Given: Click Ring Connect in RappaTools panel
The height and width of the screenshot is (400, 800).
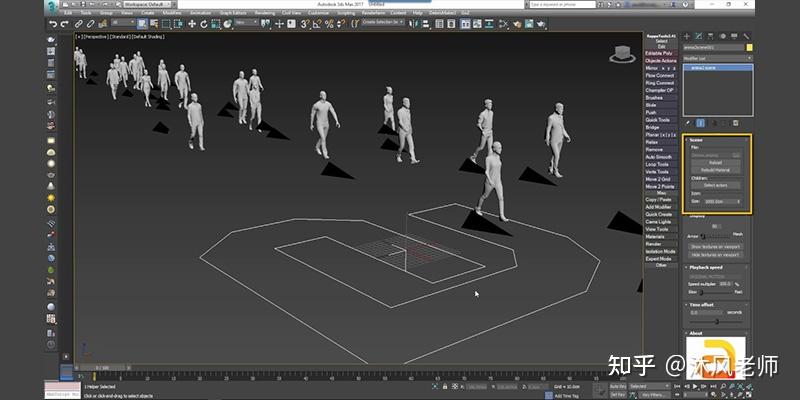Looking at the screenshot, I should (x=661, y=83).
